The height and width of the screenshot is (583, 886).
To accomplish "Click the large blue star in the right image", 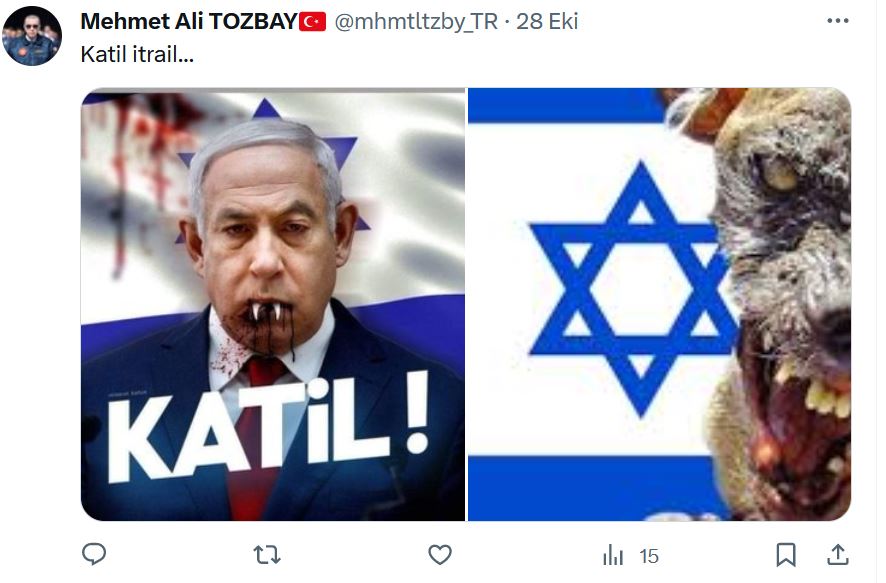I will point(633,289).
